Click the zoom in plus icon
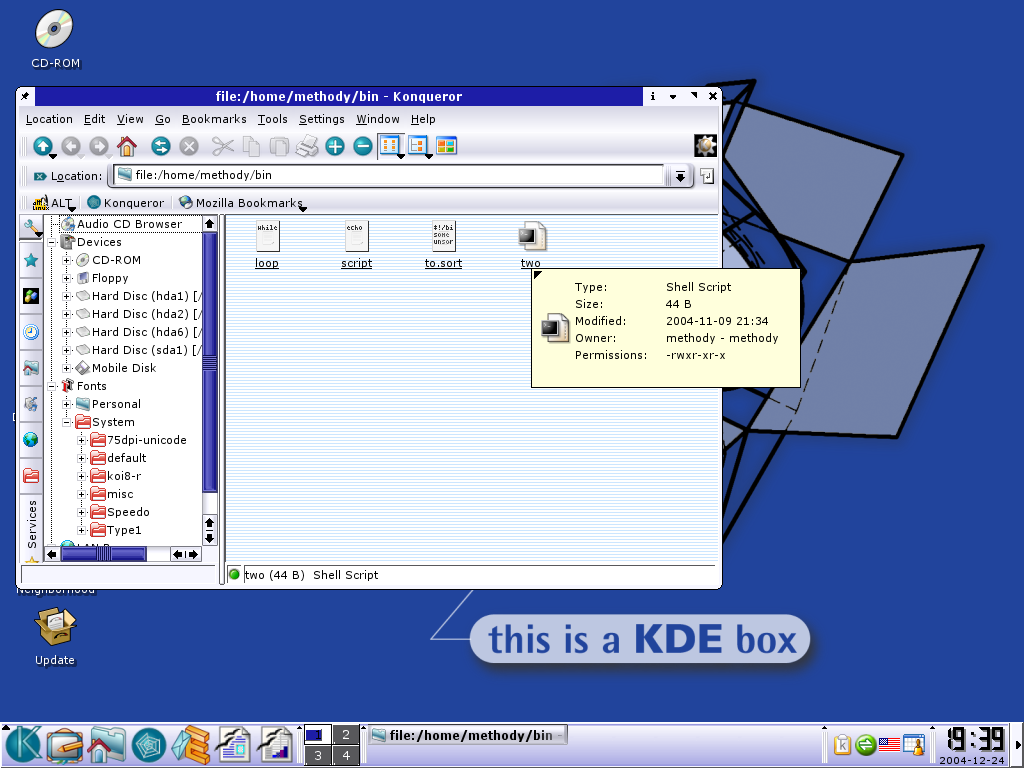 pyautogui.click(x=335, y=147)
